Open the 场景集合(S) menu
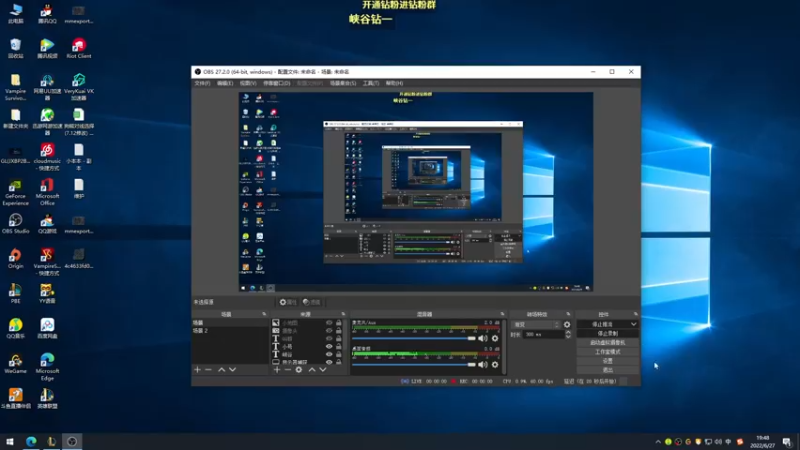 click(343, 83)
